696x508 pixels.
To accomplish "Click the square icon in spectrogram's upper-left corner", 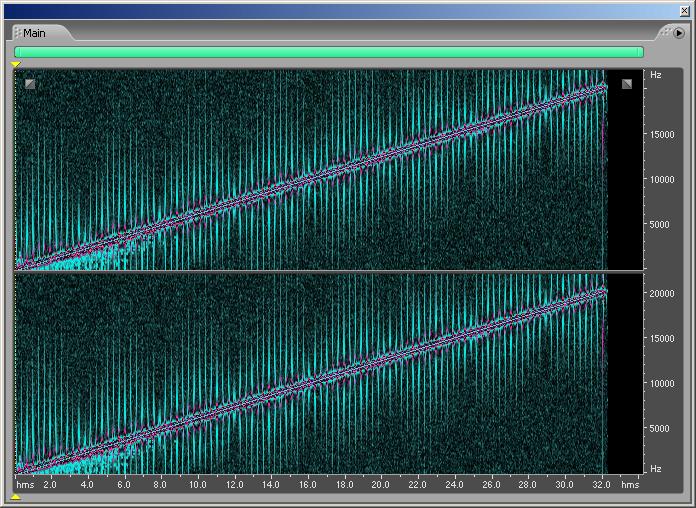I will click(30, 83).
